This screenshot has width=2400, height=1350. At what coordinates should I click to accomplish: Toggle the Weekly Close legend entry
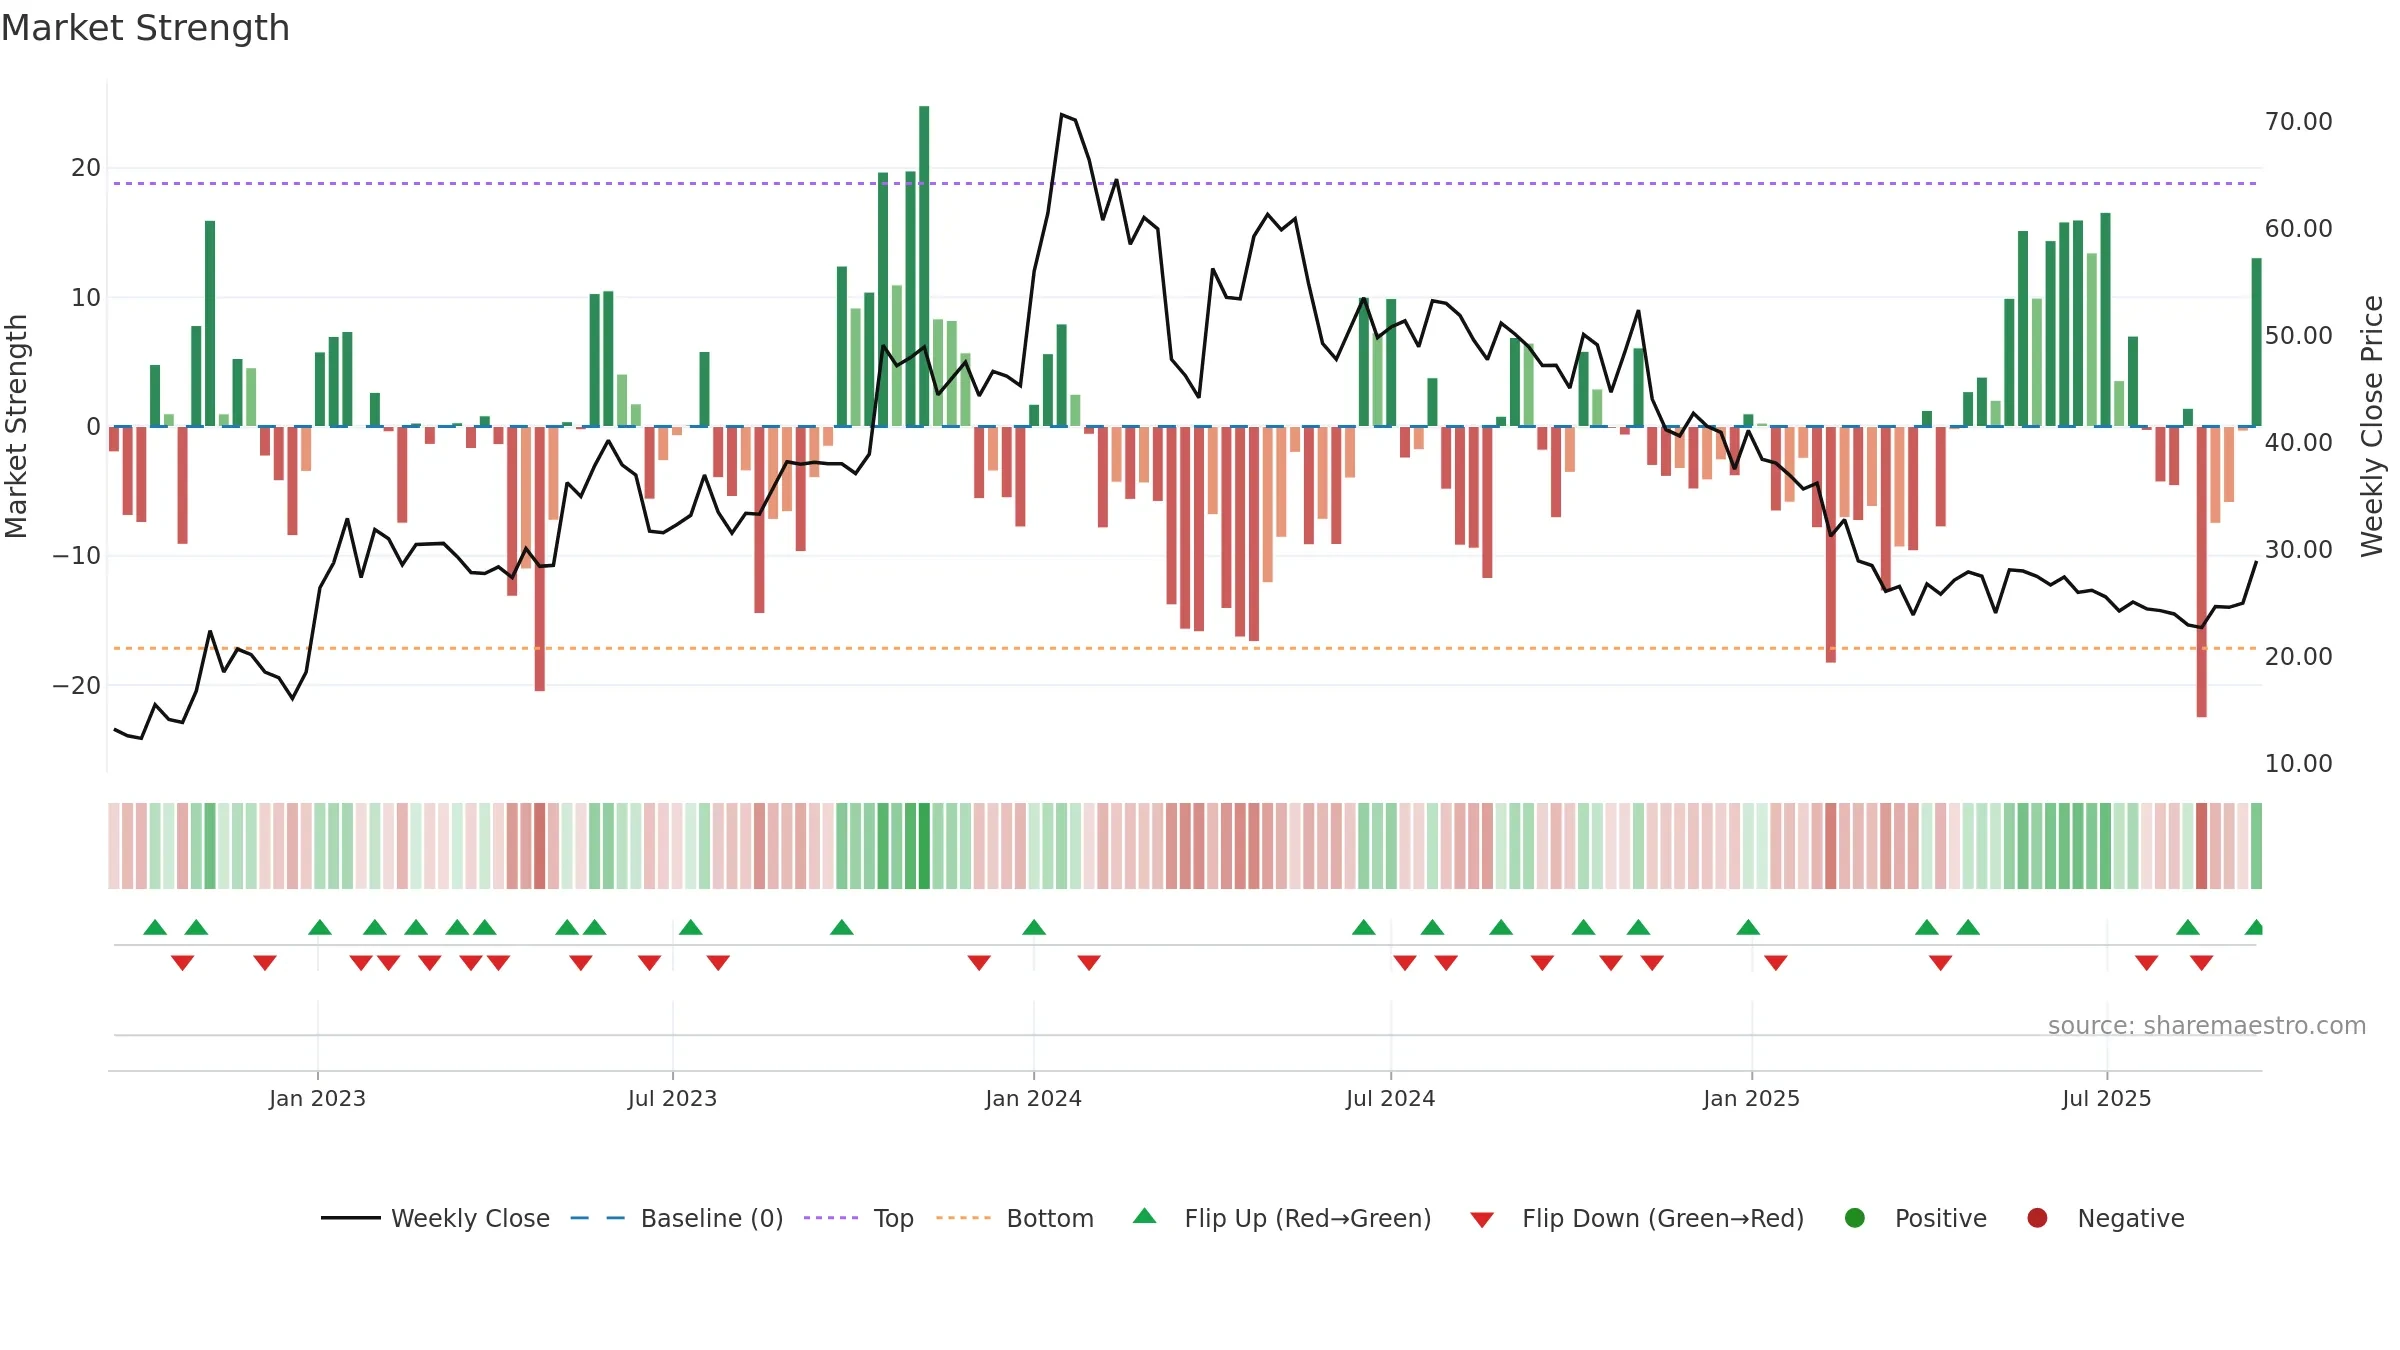[x=435, y=1218]
